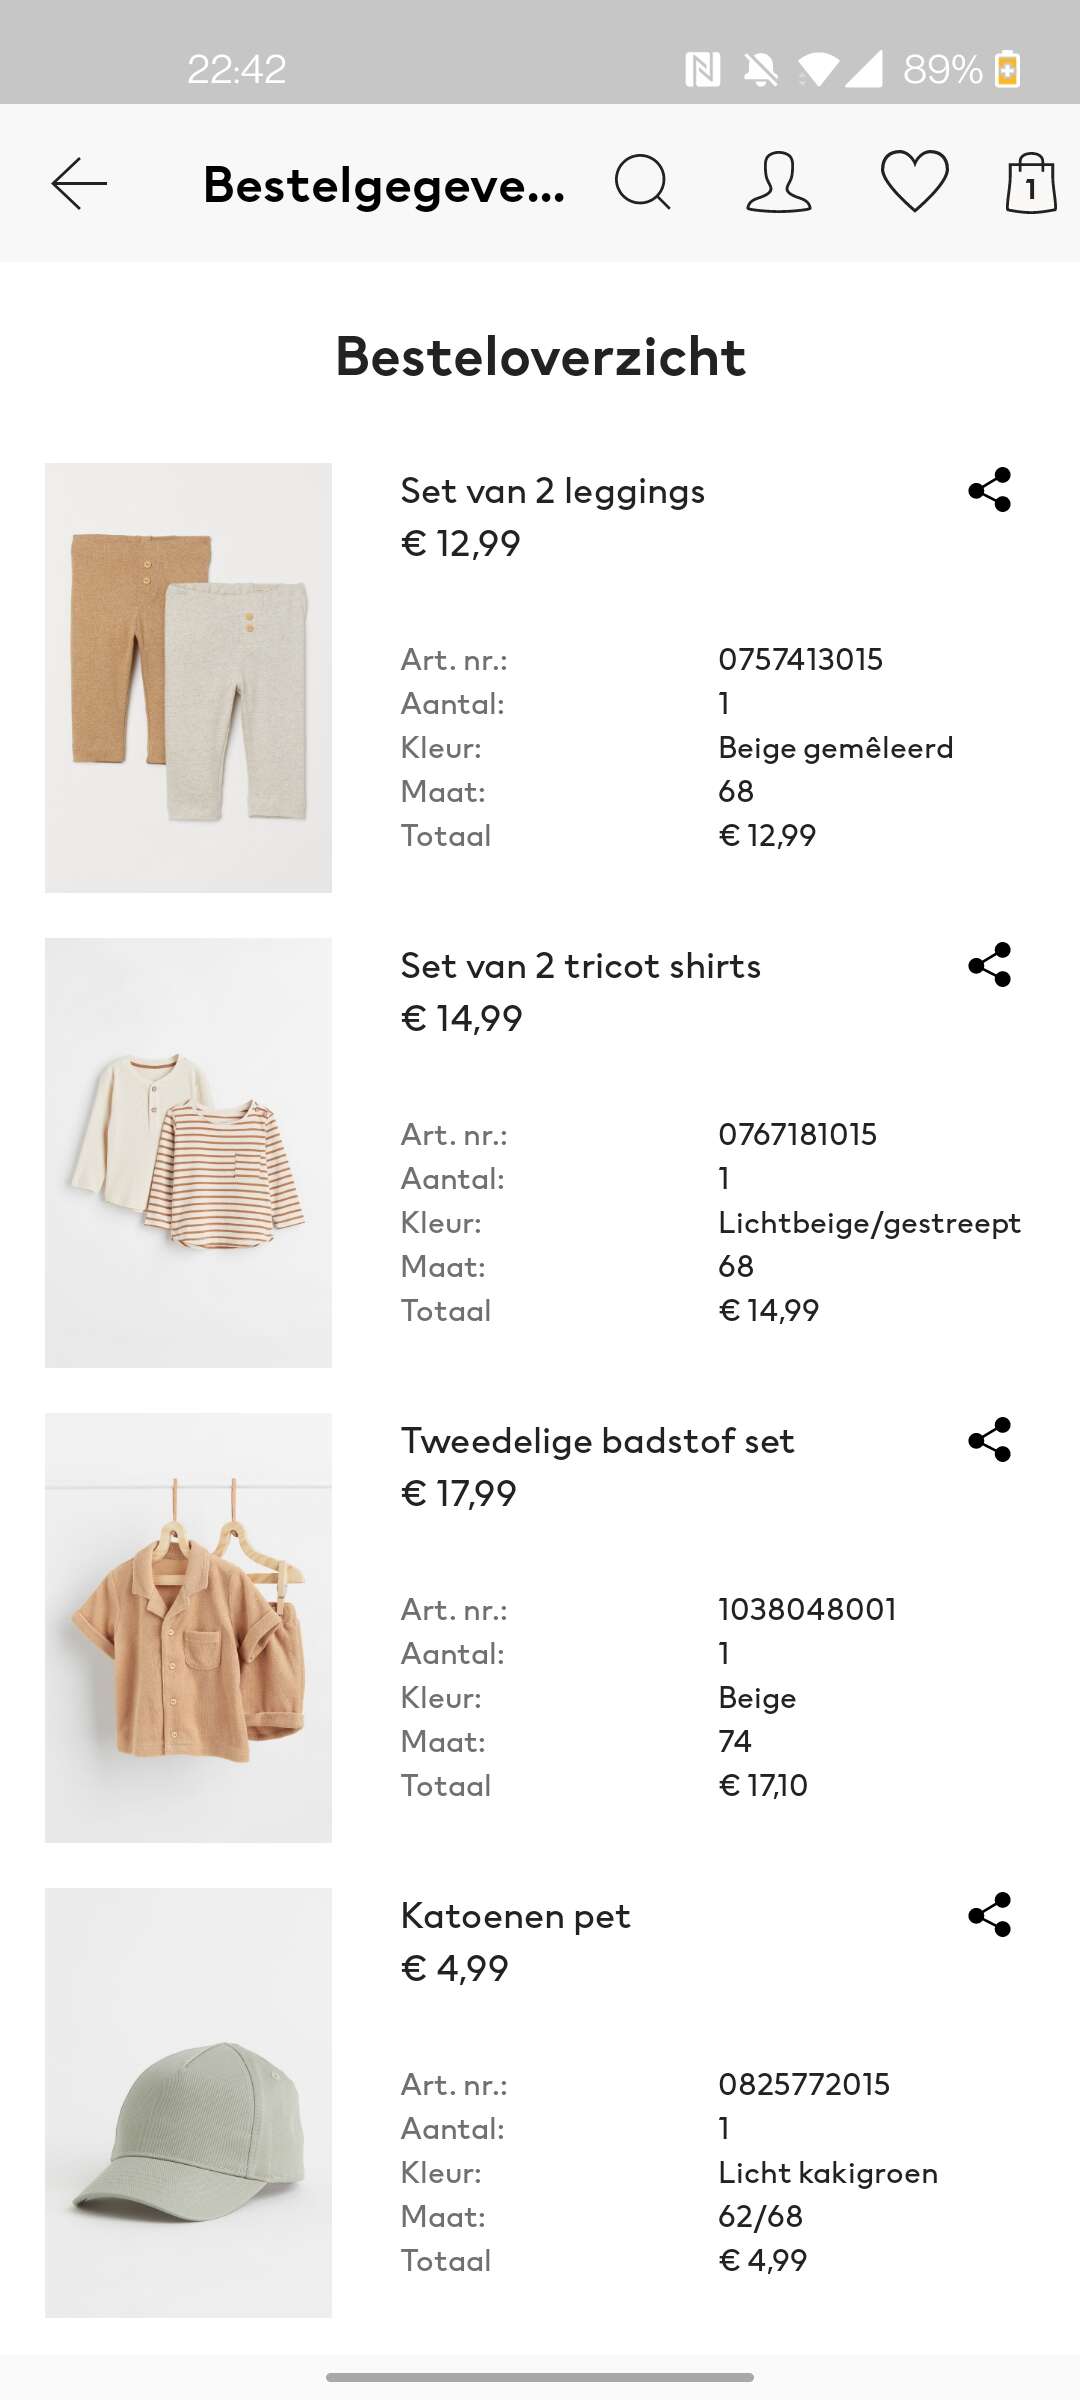Viewport: 1080px width, 2400px height.
Task: Open the search magnifier icon
Action: [642, 182]
